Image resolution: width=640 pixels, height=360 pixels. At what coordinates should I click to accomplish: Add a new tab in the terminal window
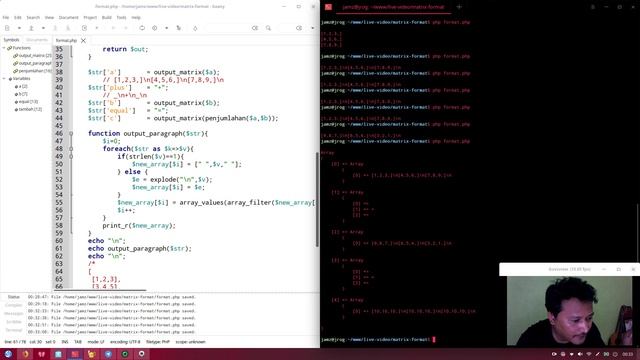[459, 7]
